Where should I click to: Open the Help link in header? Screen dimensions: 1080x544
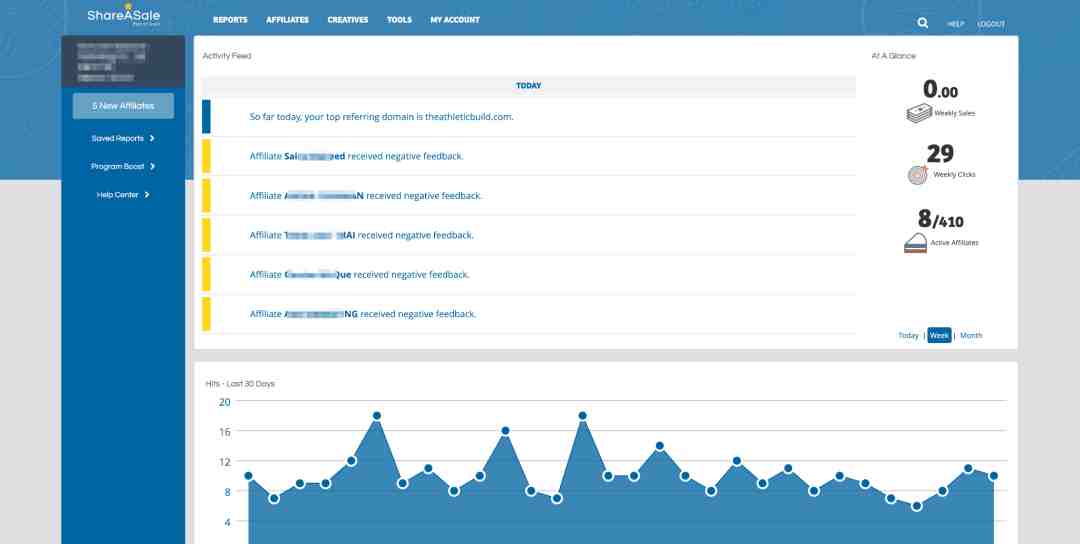(956, 24)
